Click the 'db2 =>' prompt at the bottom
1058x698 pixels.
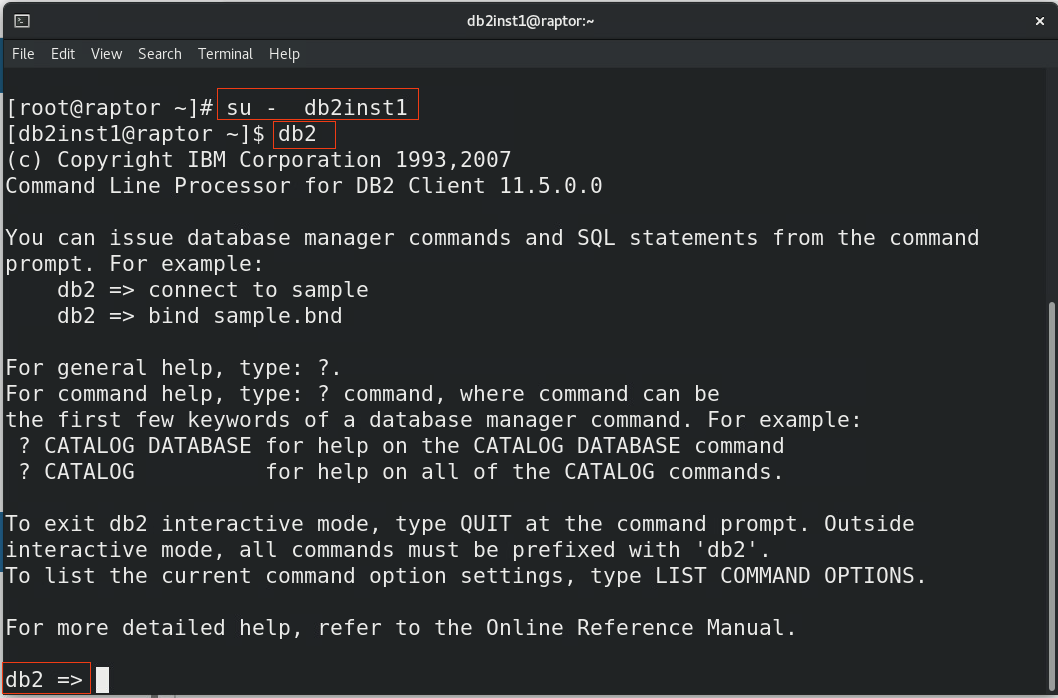click(44, 679)
